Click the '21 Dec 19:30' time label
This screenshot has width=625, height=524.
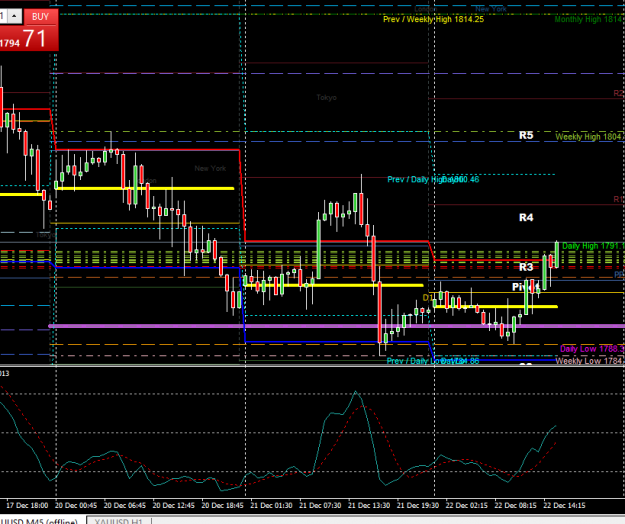418,506
